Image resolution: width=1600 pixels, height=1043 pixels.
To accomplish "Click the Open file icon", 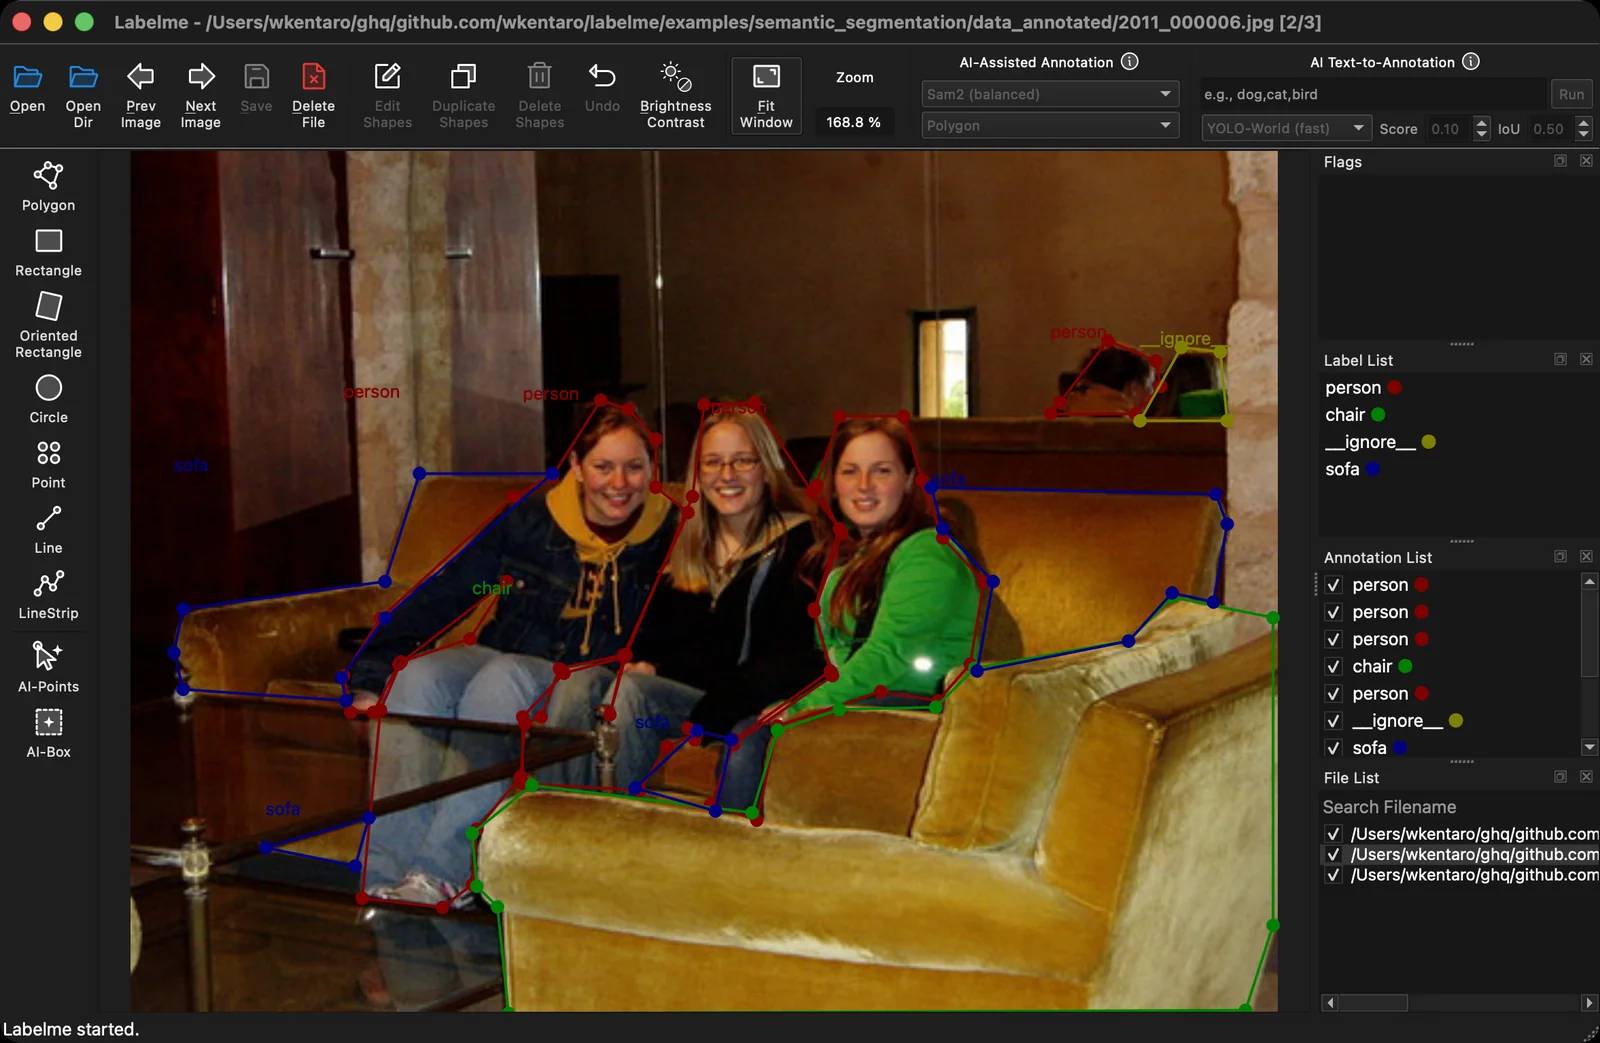I will coord(27,77).
